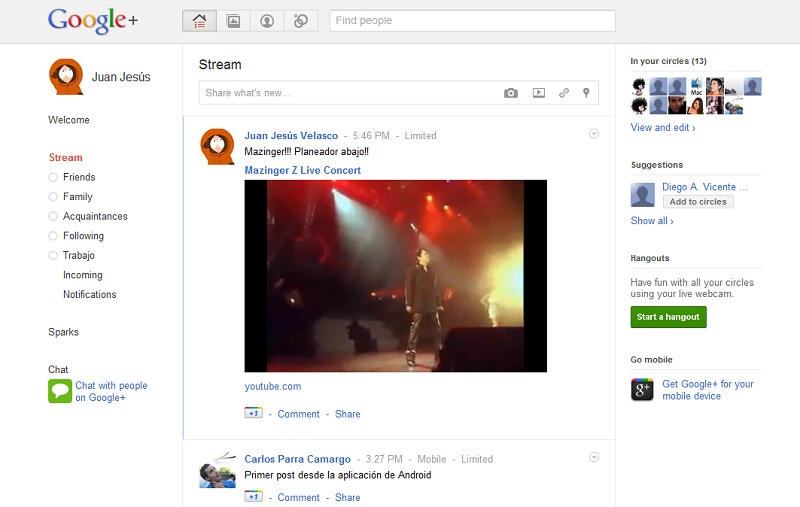This screenshot has height=507, width=800.
Task: Add your location with the pin icon
Action: point(586,93)
